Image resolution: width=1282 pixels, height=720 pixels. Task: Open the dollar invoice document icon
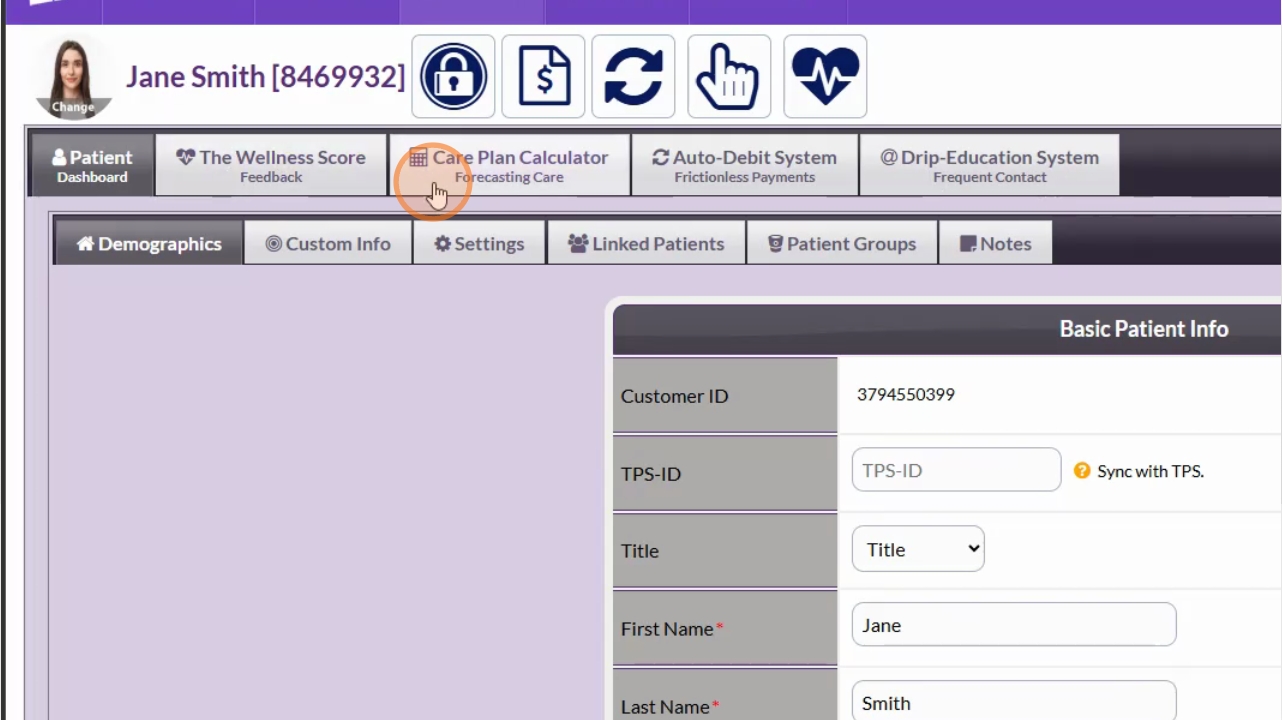(x=543, y=77)
